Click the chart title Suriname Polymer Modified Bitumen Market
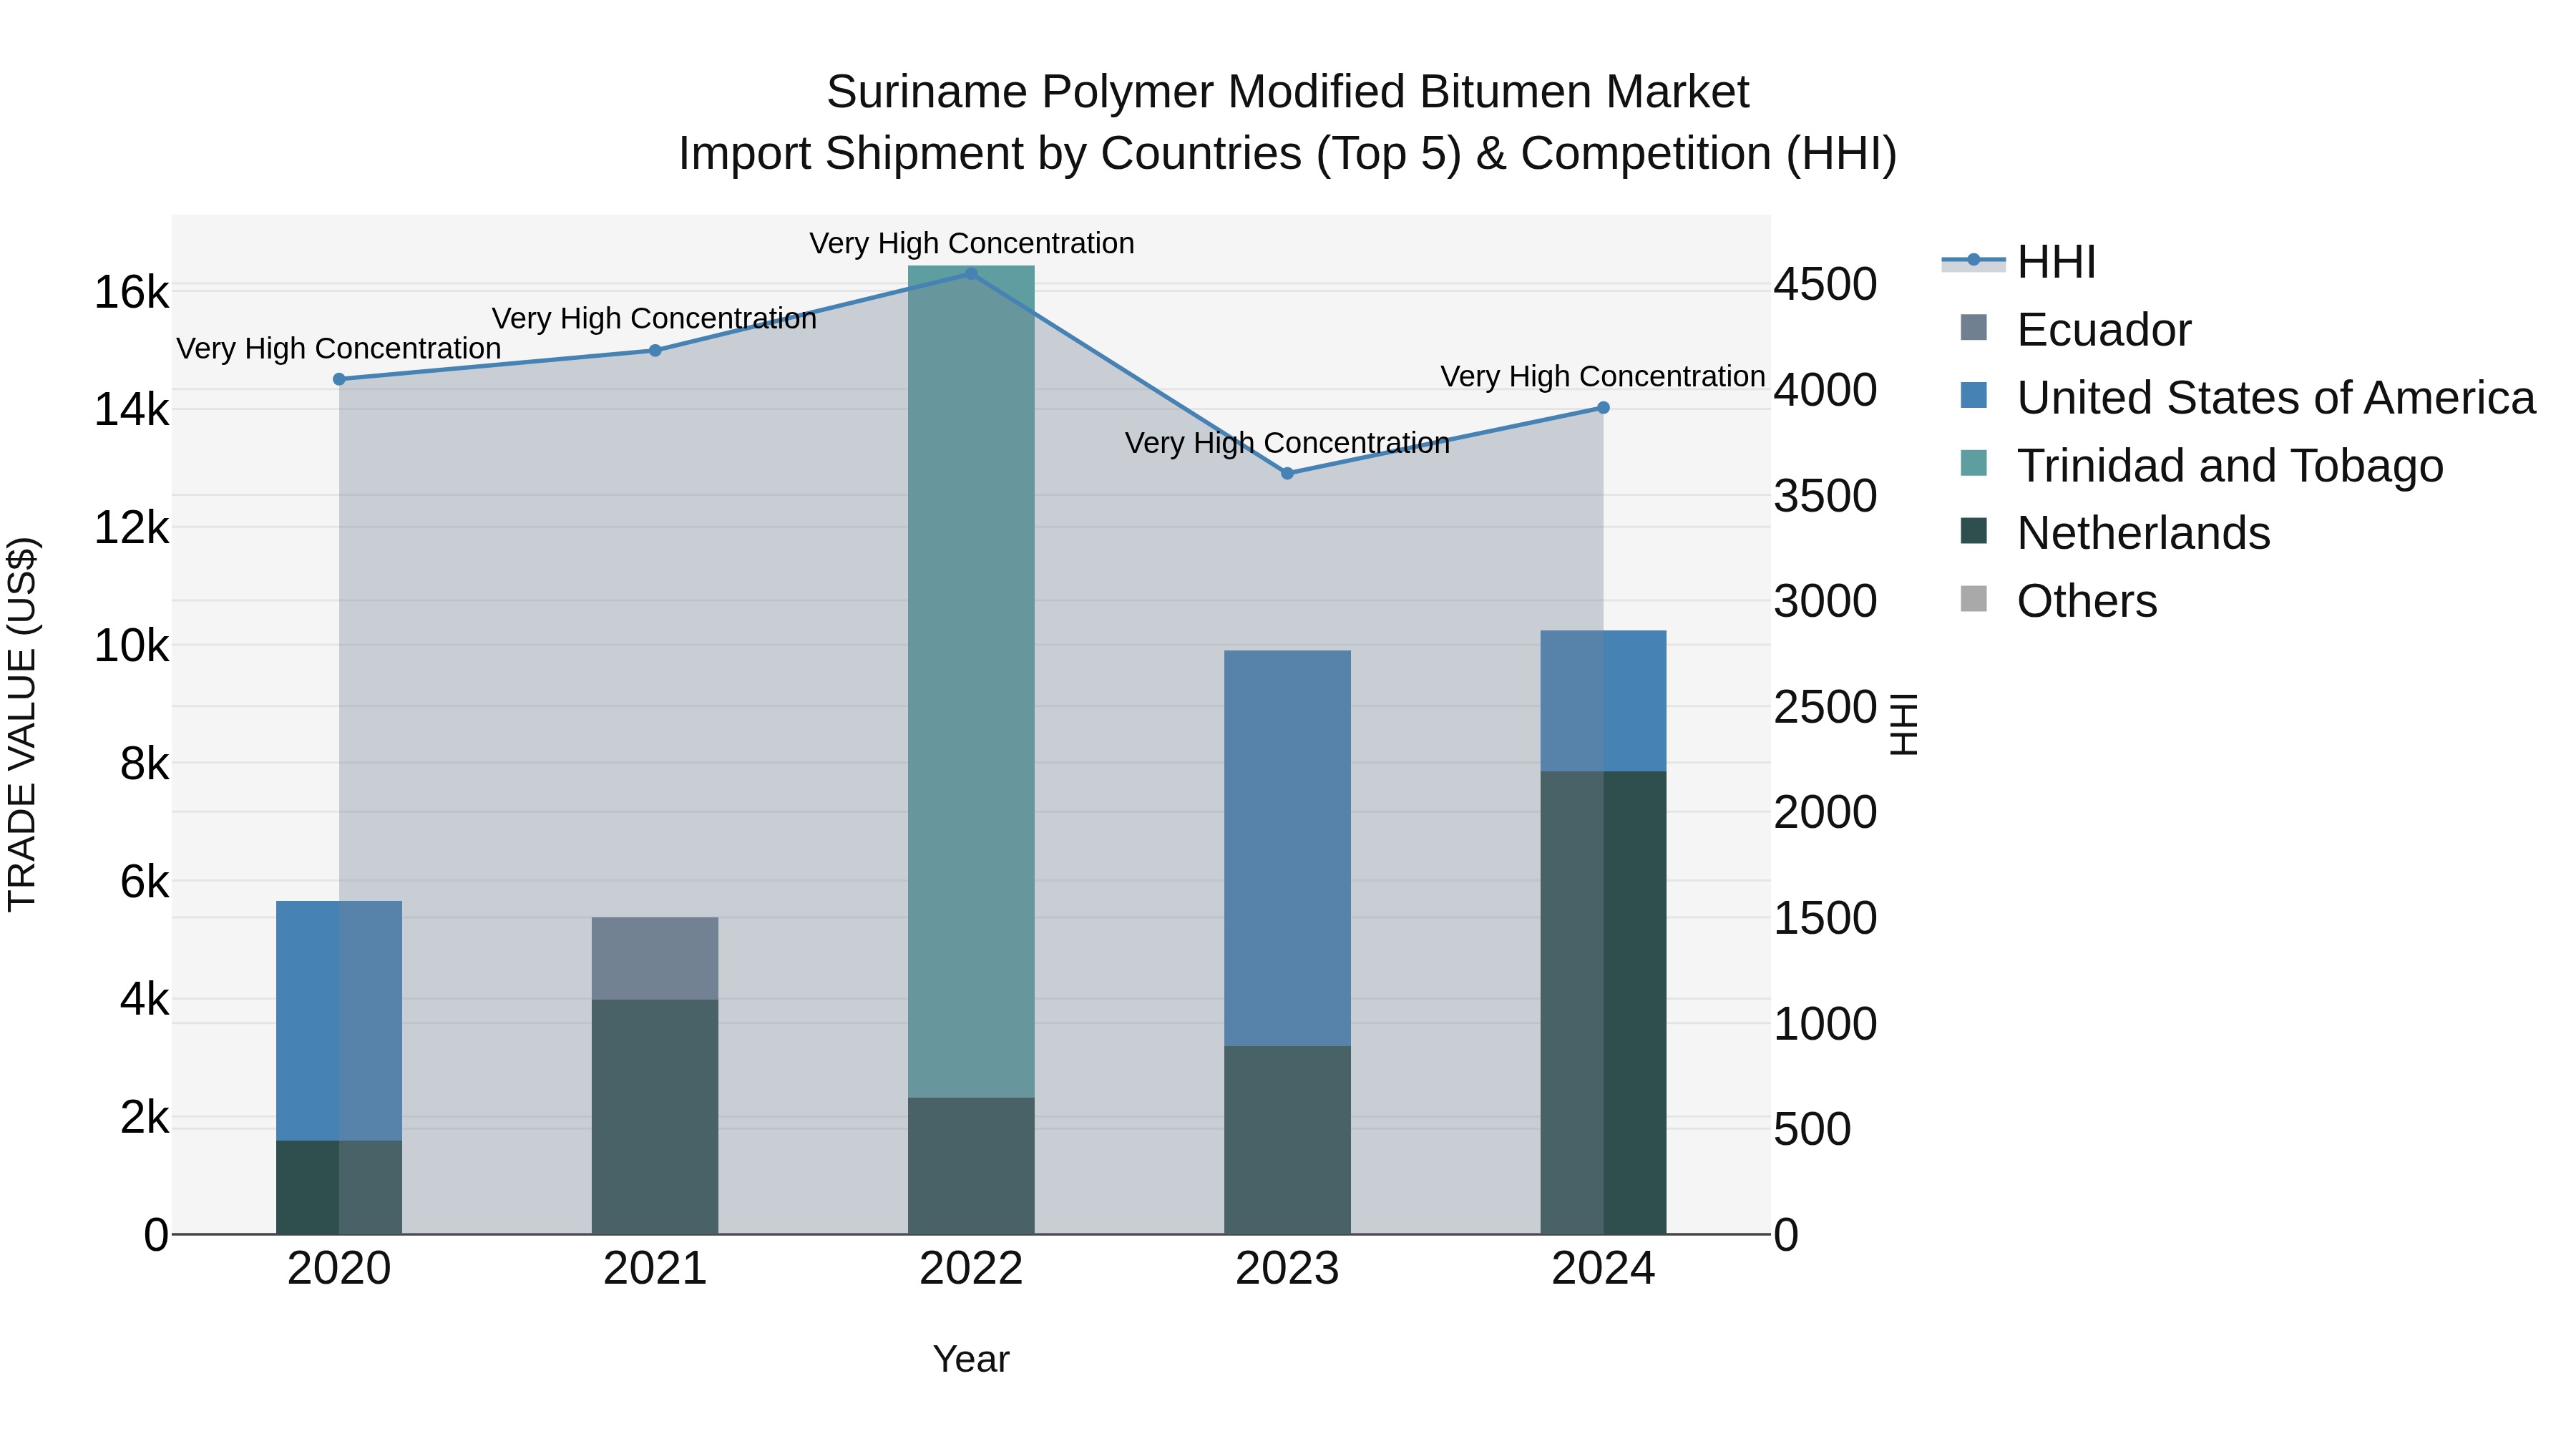The height and width of the screenshot is (1449, 2576). point(1288,92)
